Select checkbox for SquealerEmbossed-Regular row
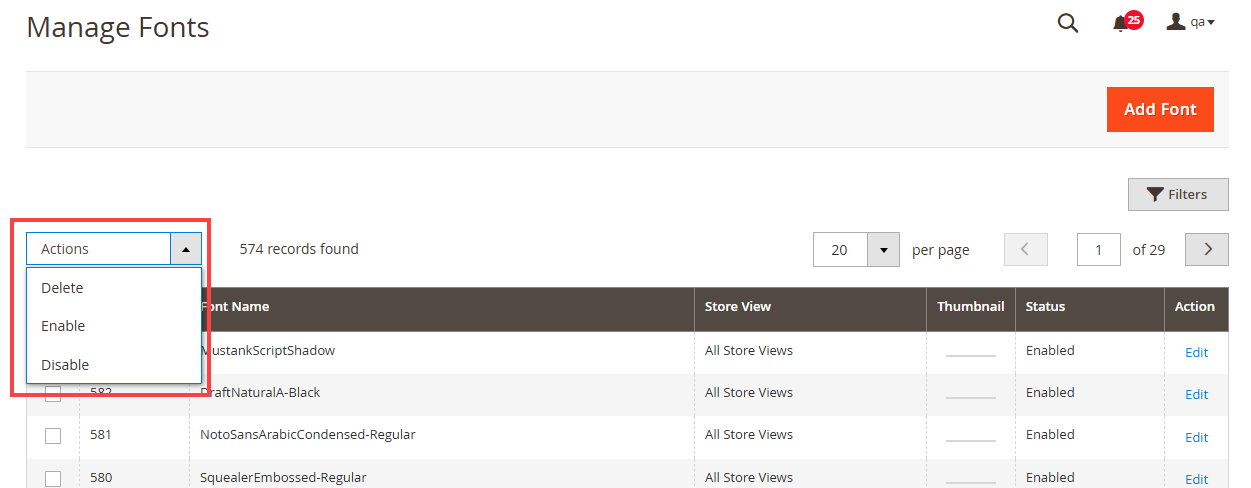 (53, 478)
